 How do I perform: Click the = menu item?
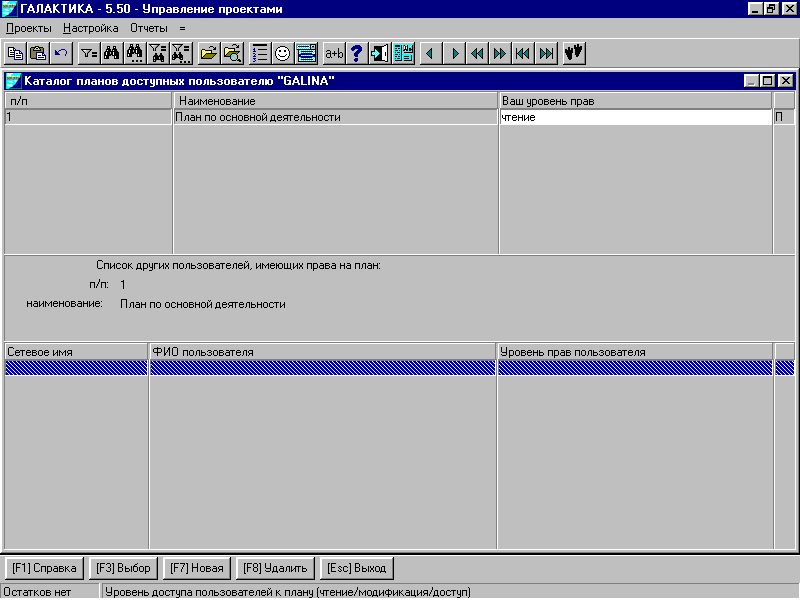tap(183, 29)
